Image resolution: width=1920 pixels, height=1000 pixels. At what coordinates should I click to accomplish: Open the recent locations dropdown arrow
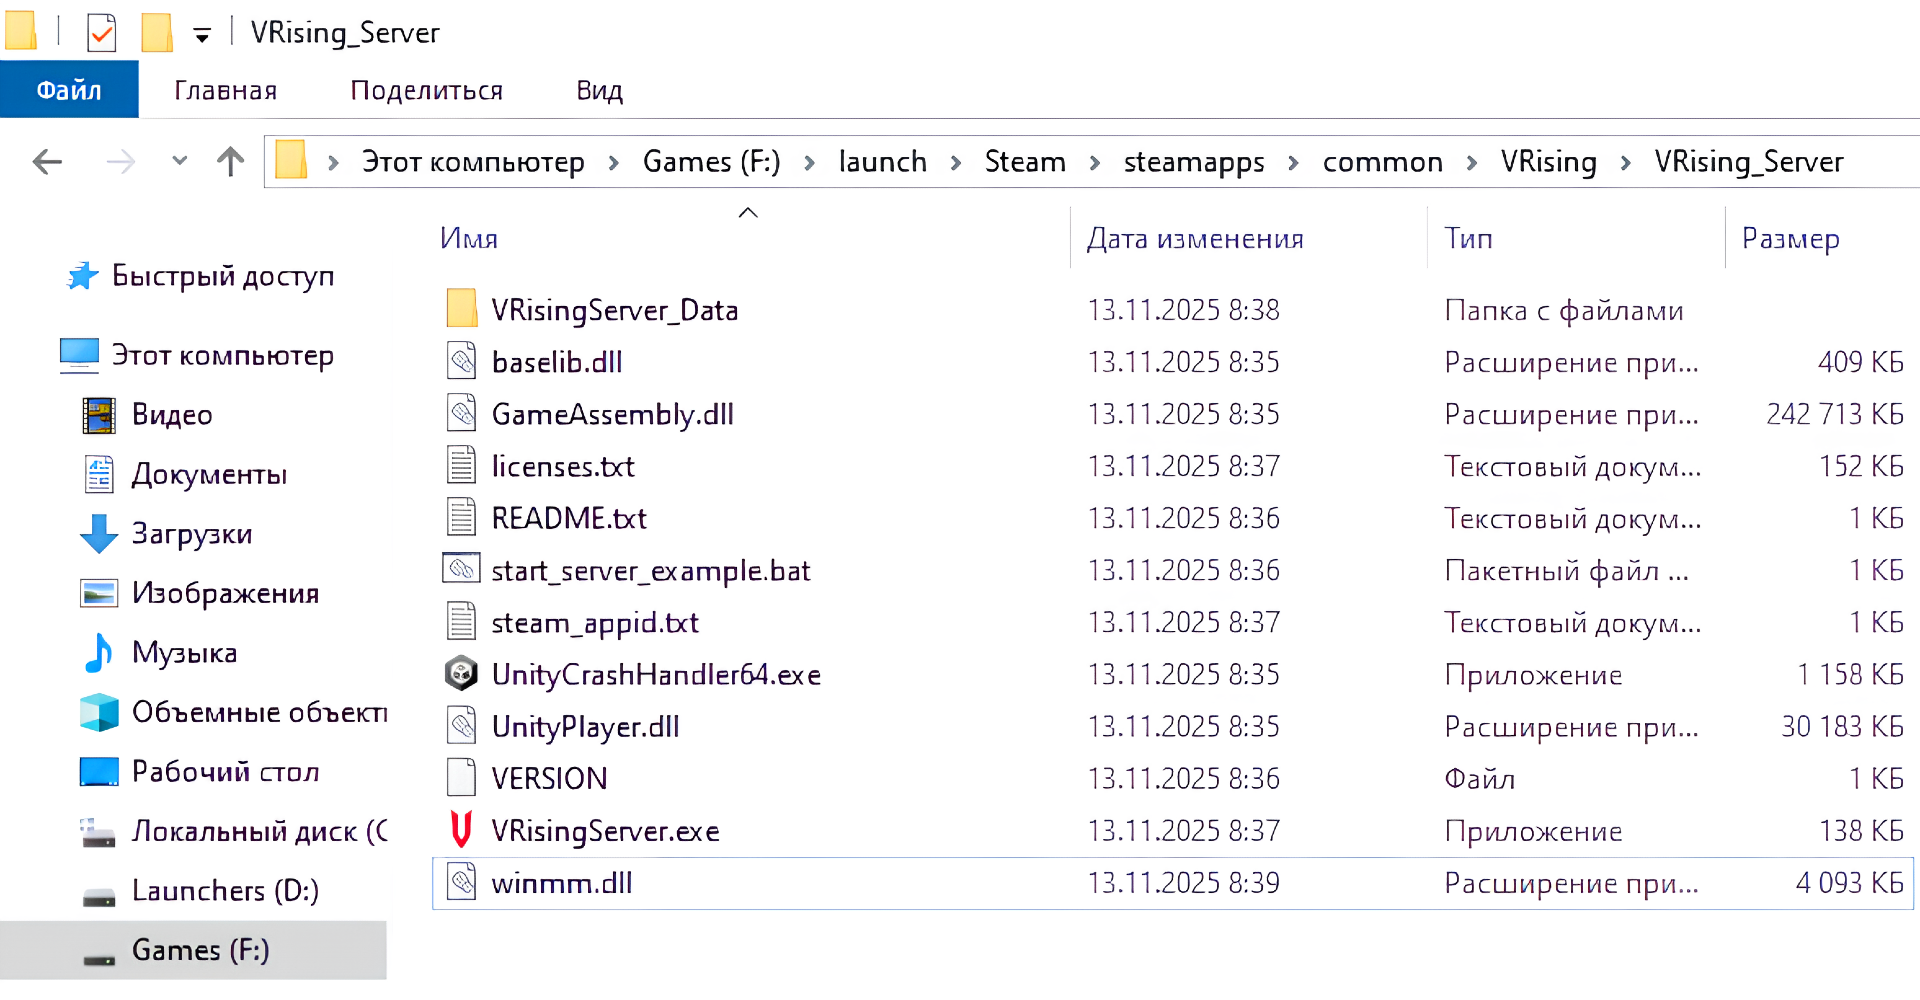(x=180, y=160)
